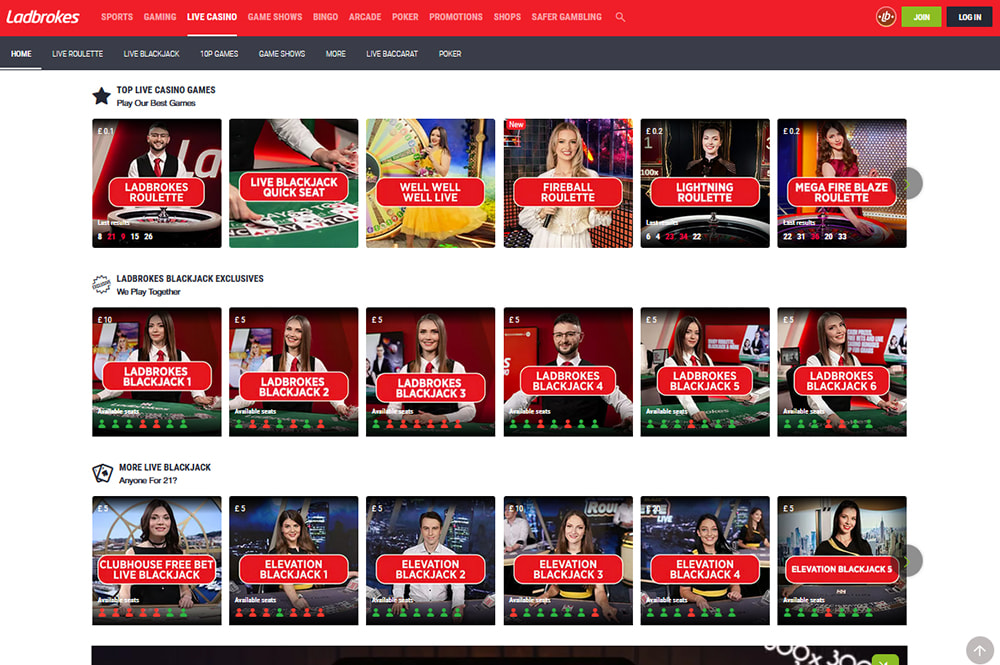Advance the Top Live Casino Games carousel arrow
Viewport: 1000px width, 665px height.
[907, 184]
